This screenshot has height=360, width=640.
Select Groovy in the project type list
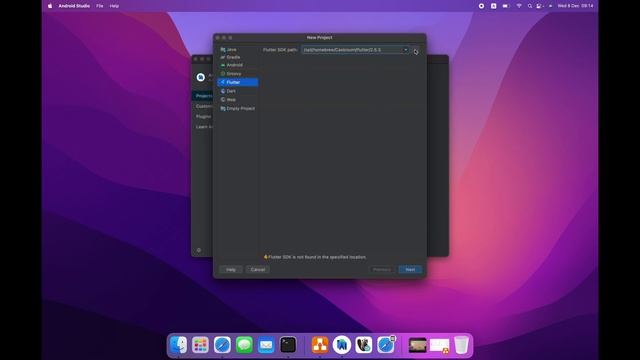coord(238,73)
